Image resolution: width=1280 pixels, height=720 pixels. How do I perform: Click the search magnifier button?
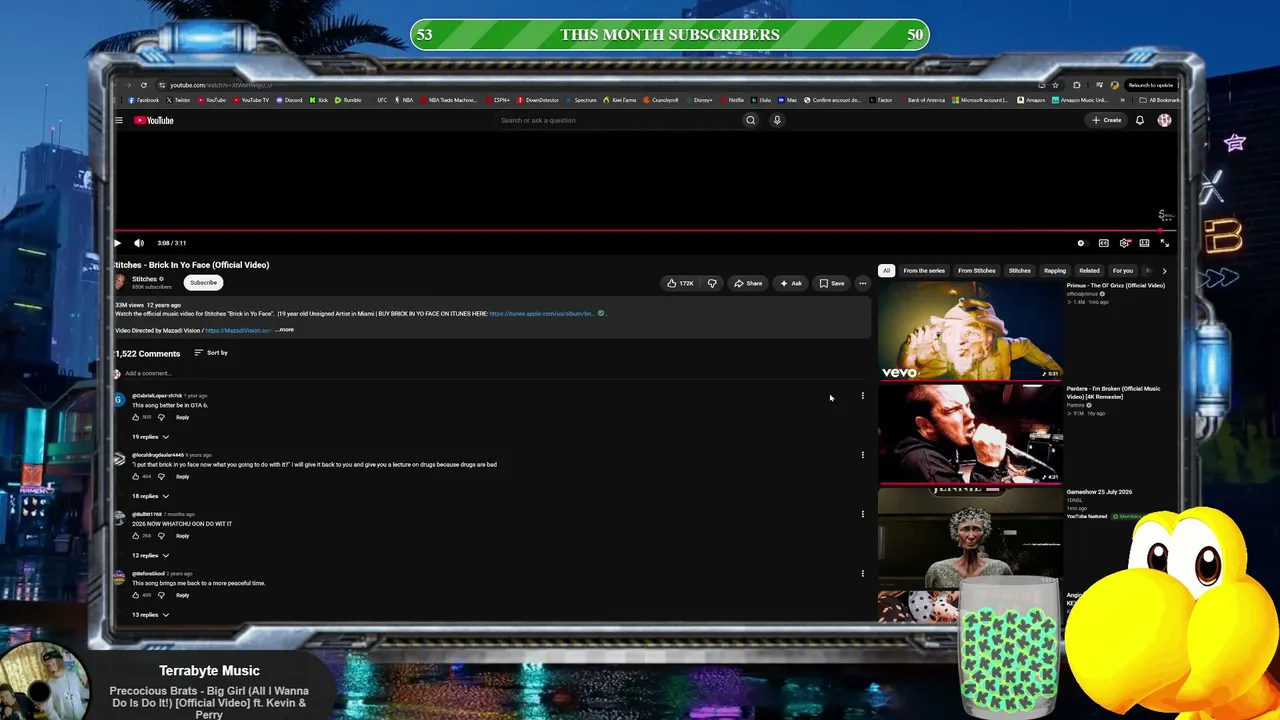click(750, 120)
